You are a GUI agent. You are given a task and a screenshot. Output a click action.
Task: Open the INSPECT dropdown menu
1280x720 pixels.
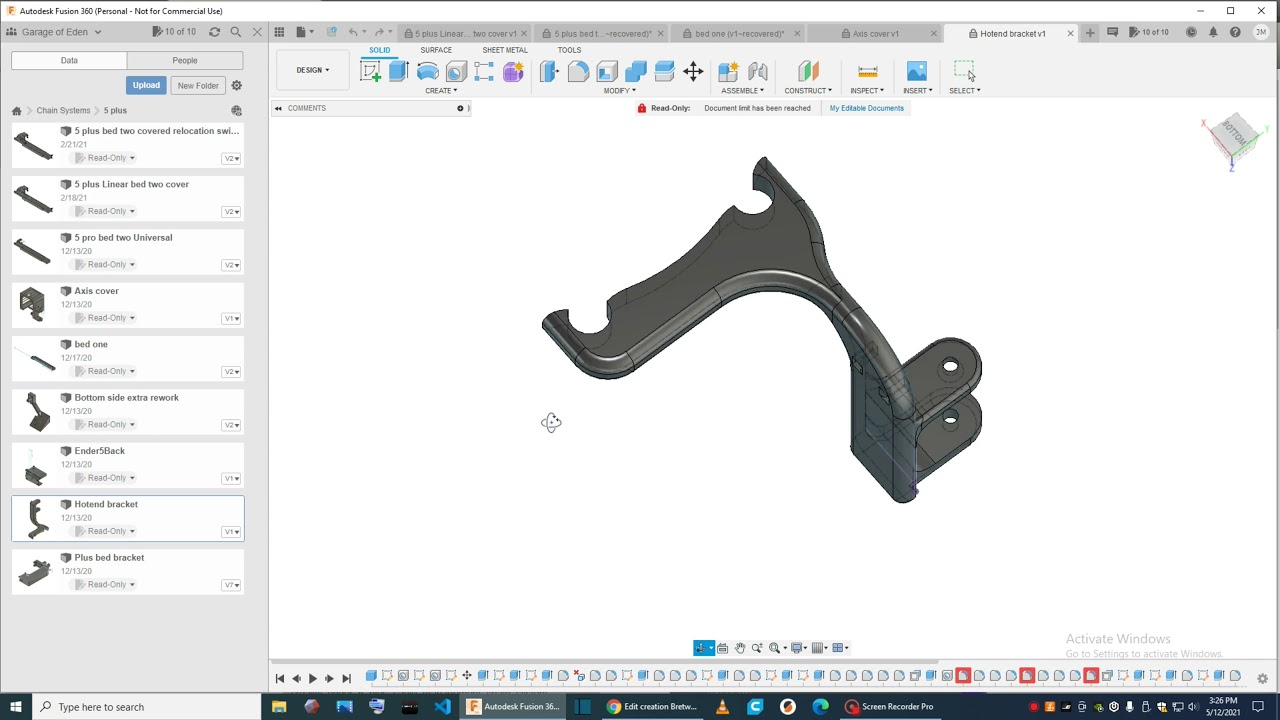tap(867, 91)
